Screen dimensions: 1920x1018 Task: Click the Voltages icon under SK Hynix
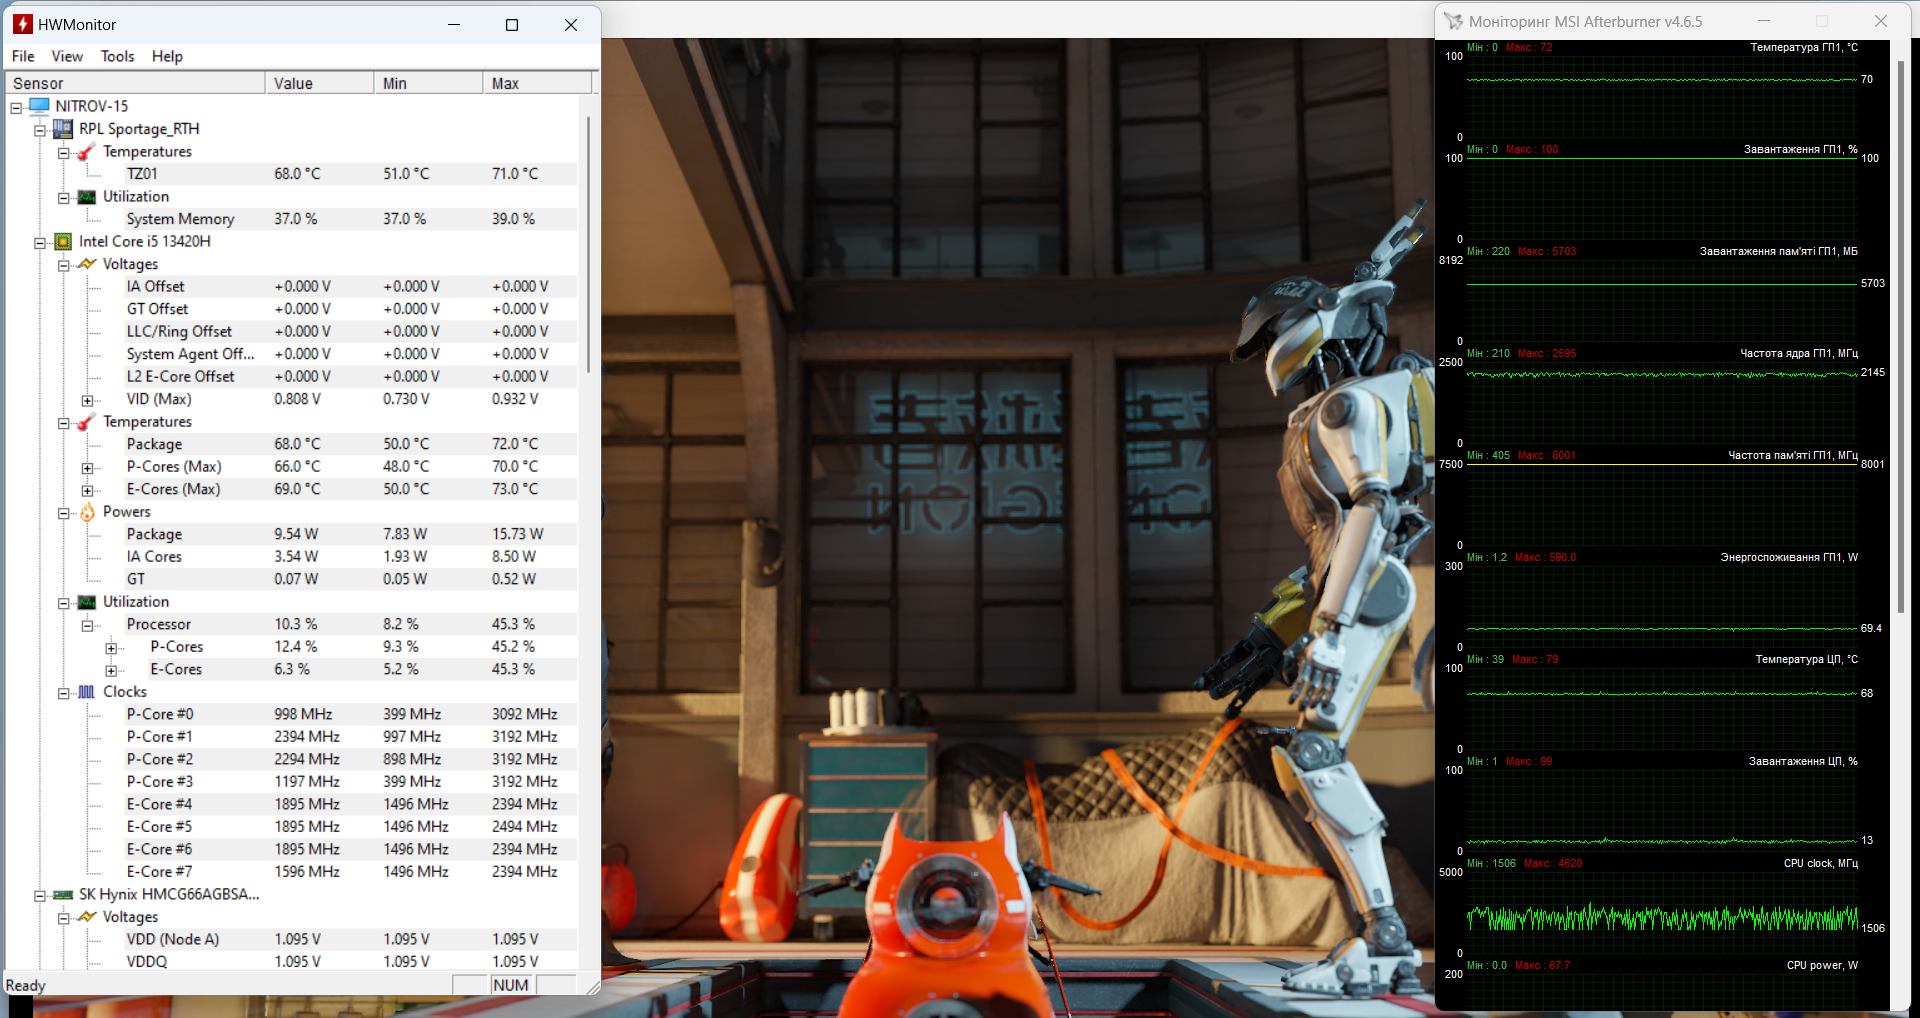click(x=87, y=917)
